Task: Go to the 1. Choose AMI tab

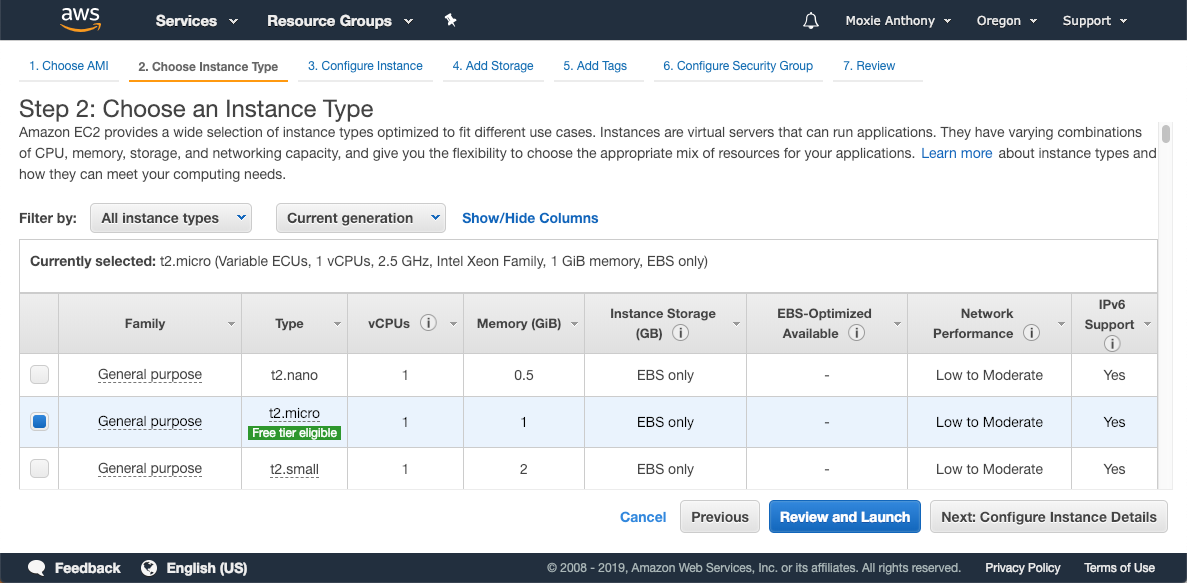Action: (69, 66)
